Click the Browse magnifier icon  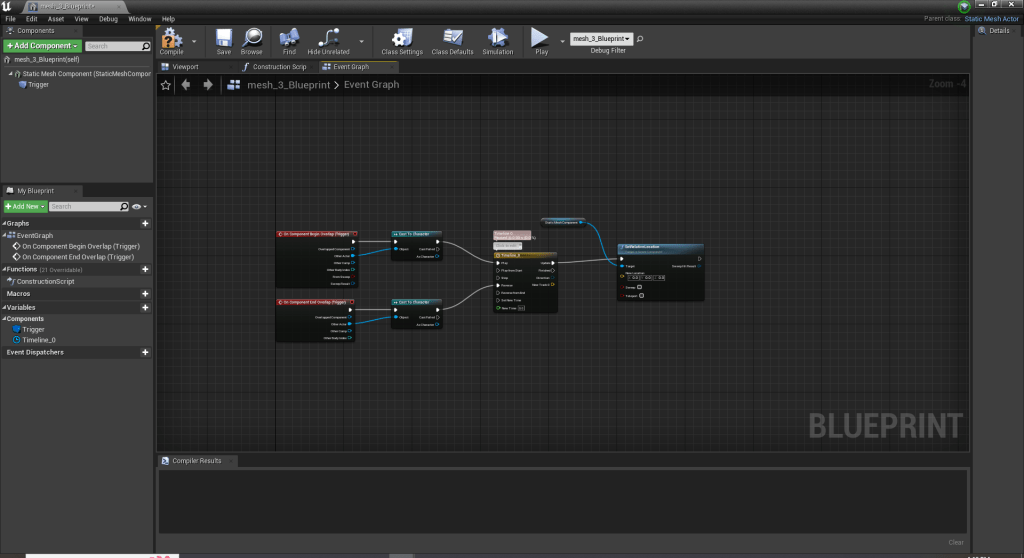click(251, 39)
